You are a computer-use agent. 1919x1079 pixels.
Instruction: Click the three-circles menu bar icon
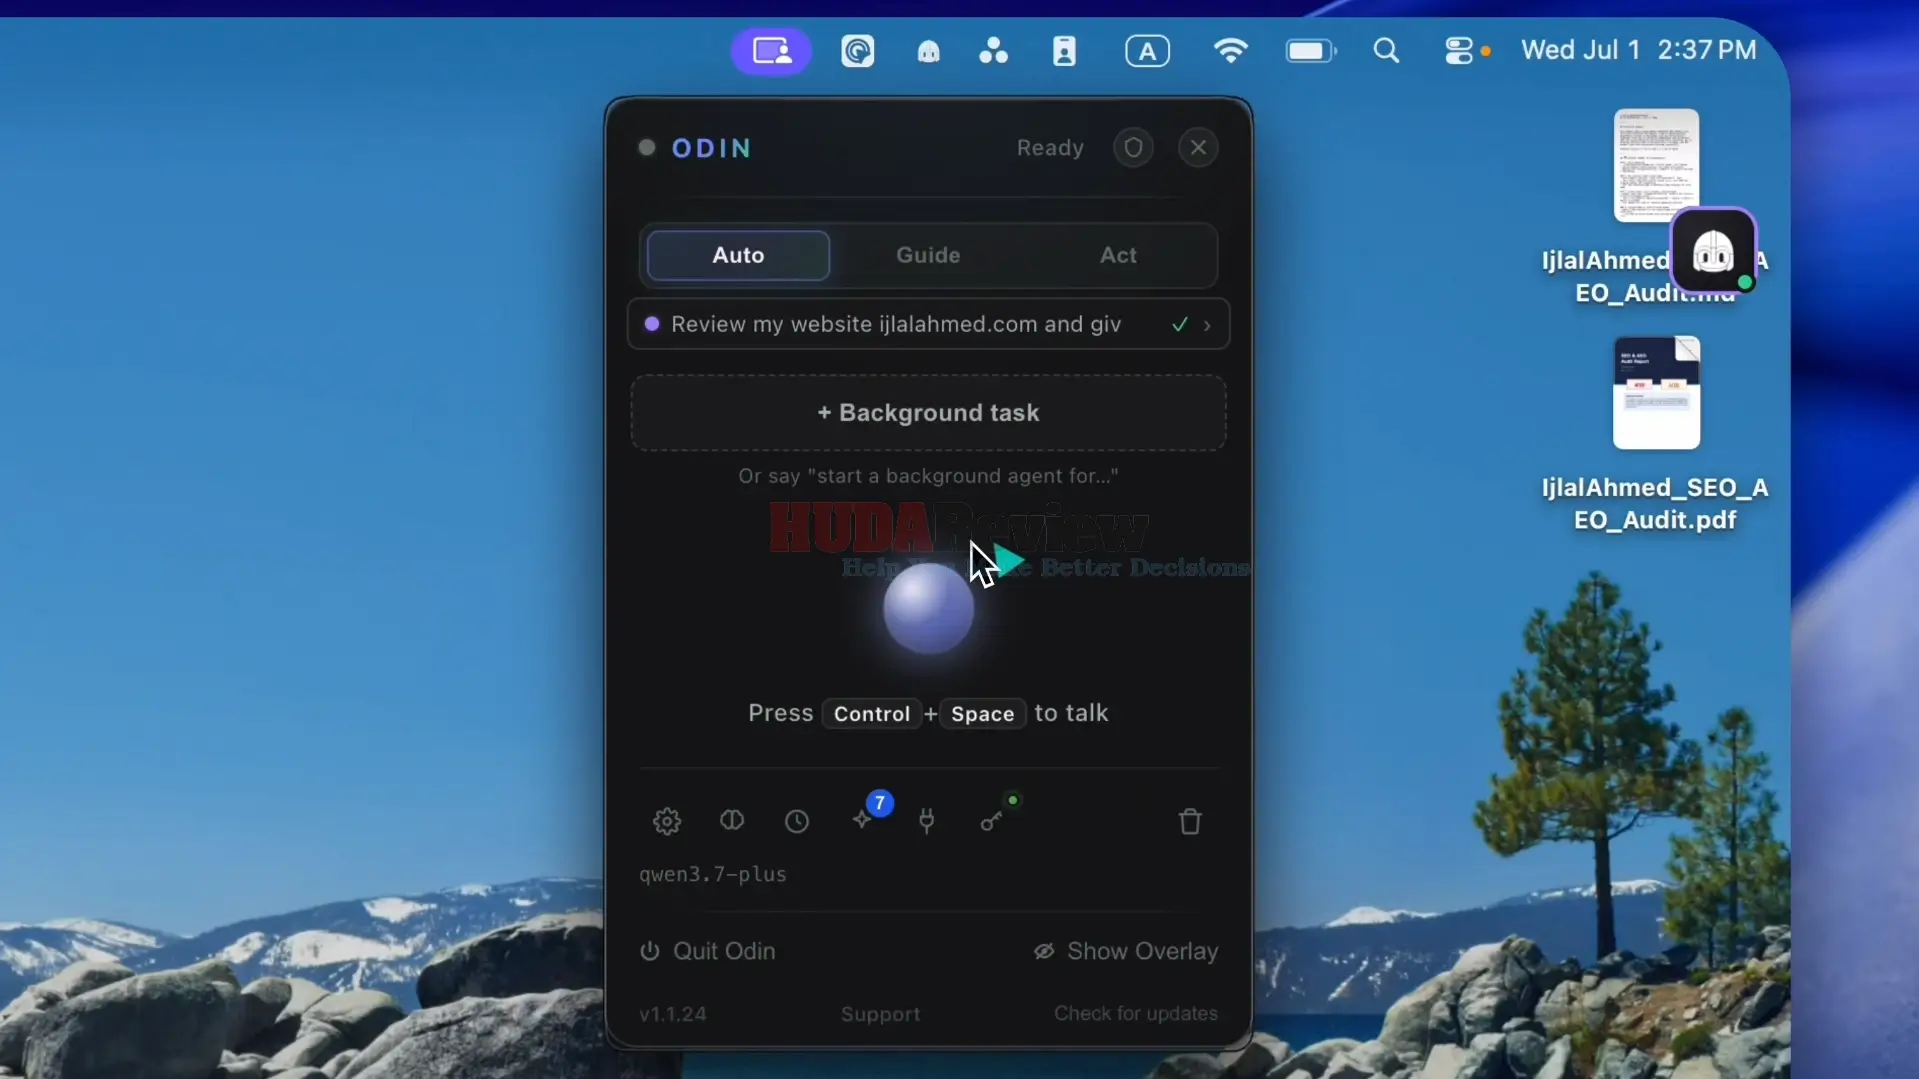(993, 51)
